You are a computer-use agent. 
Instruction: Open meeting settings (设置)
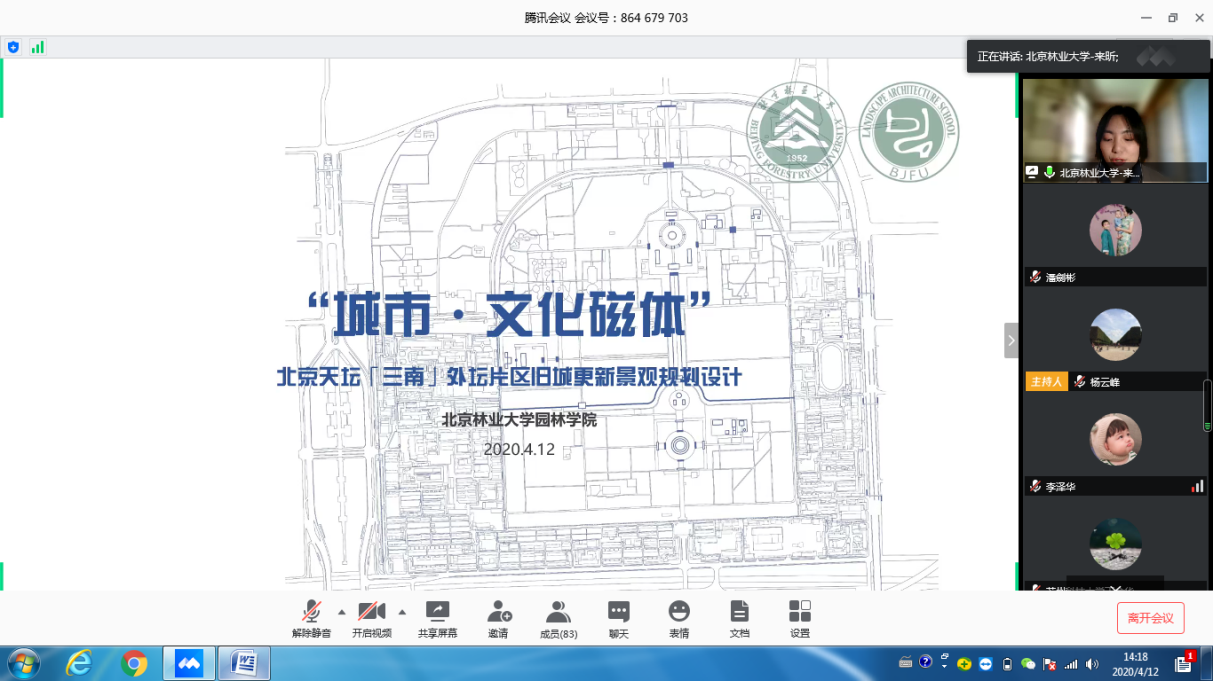click(x=799, y=617)
